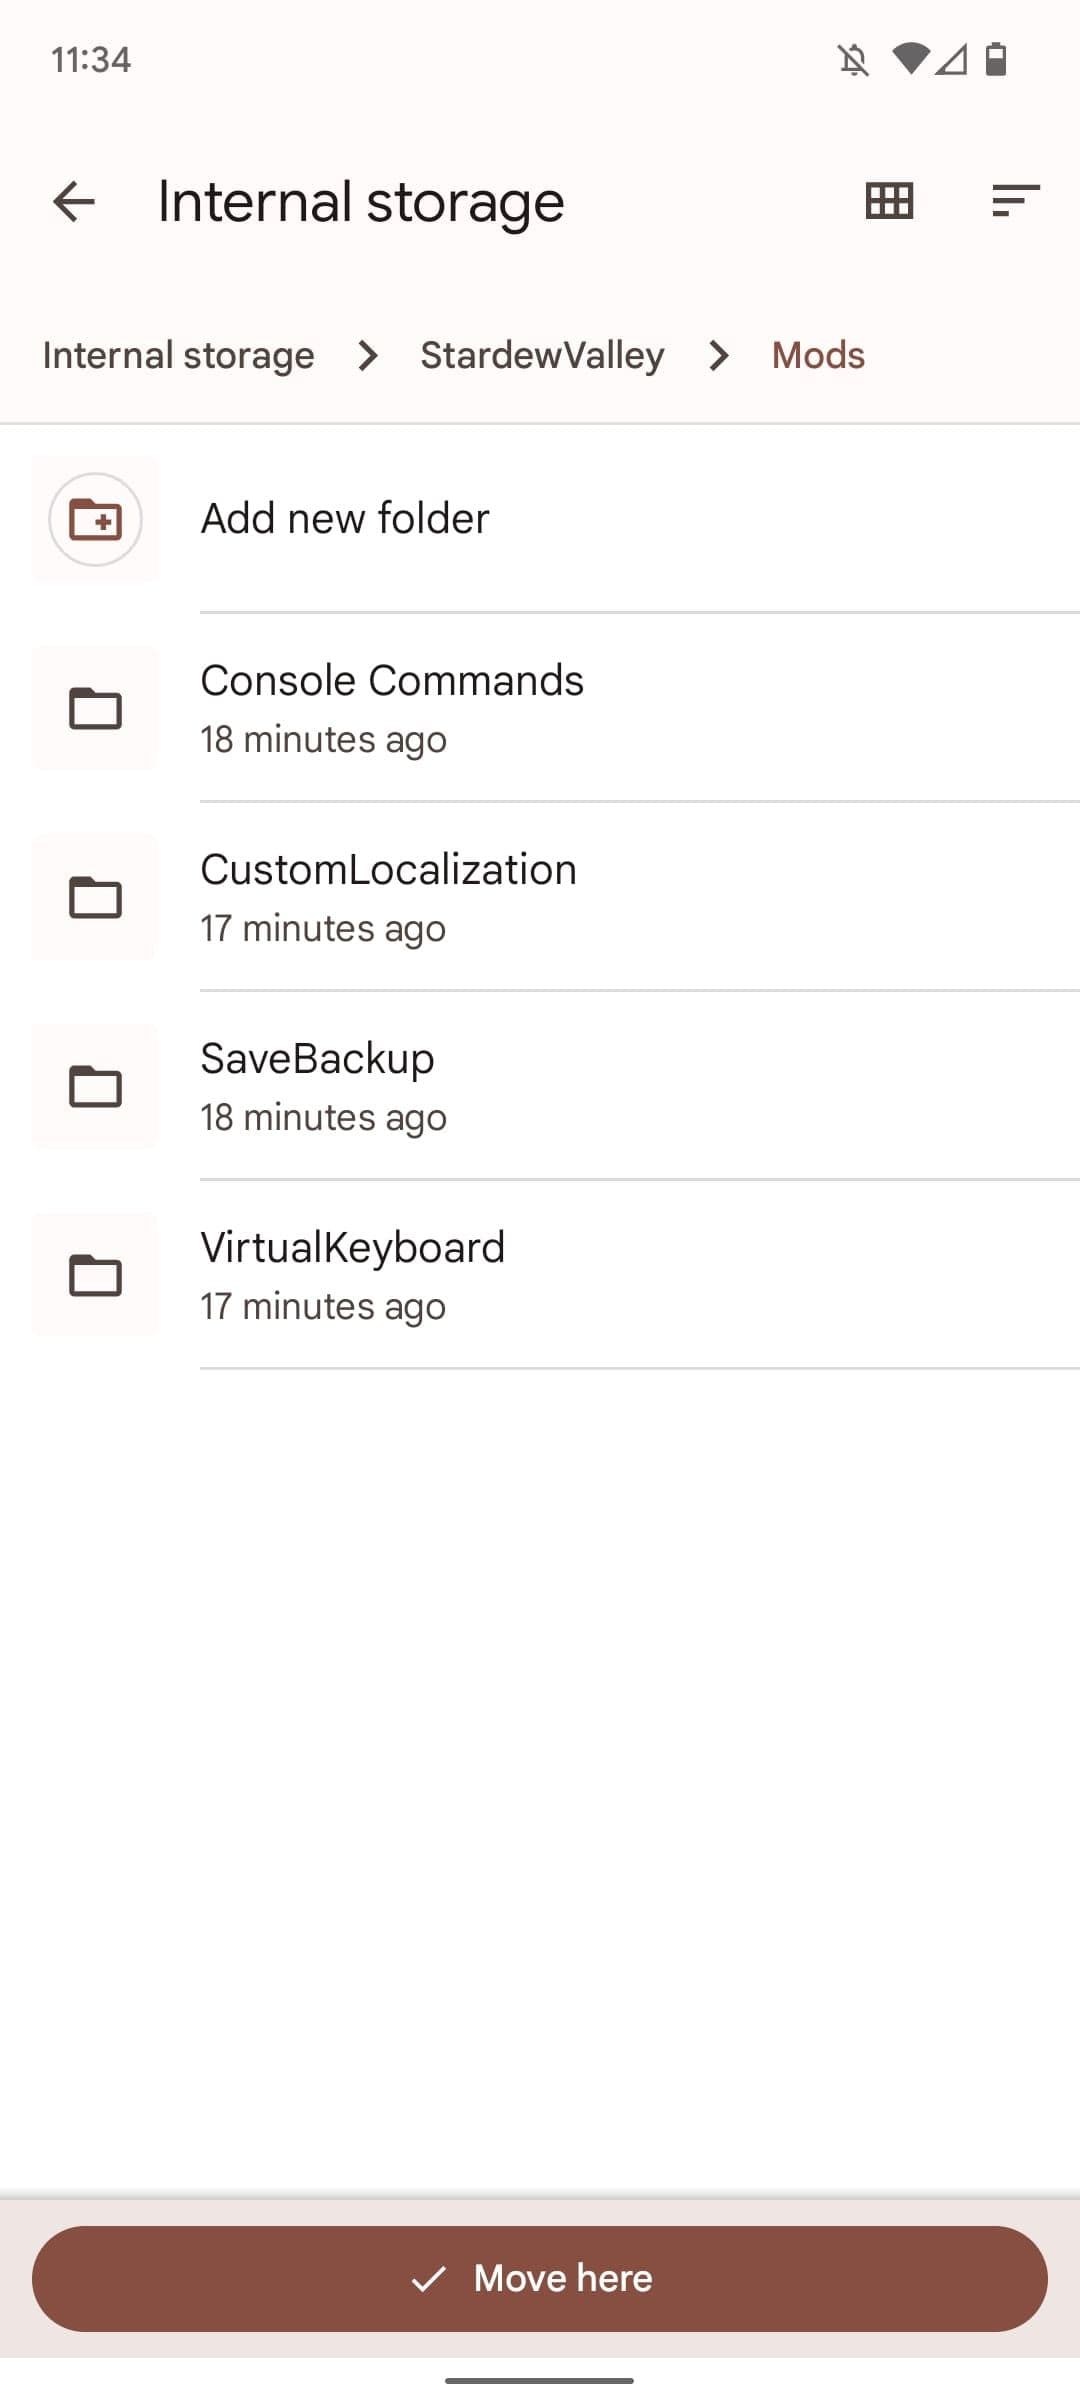Open the CustomLocalization folder
The width and height of the screenshot is (1080, 2400).
388,871
